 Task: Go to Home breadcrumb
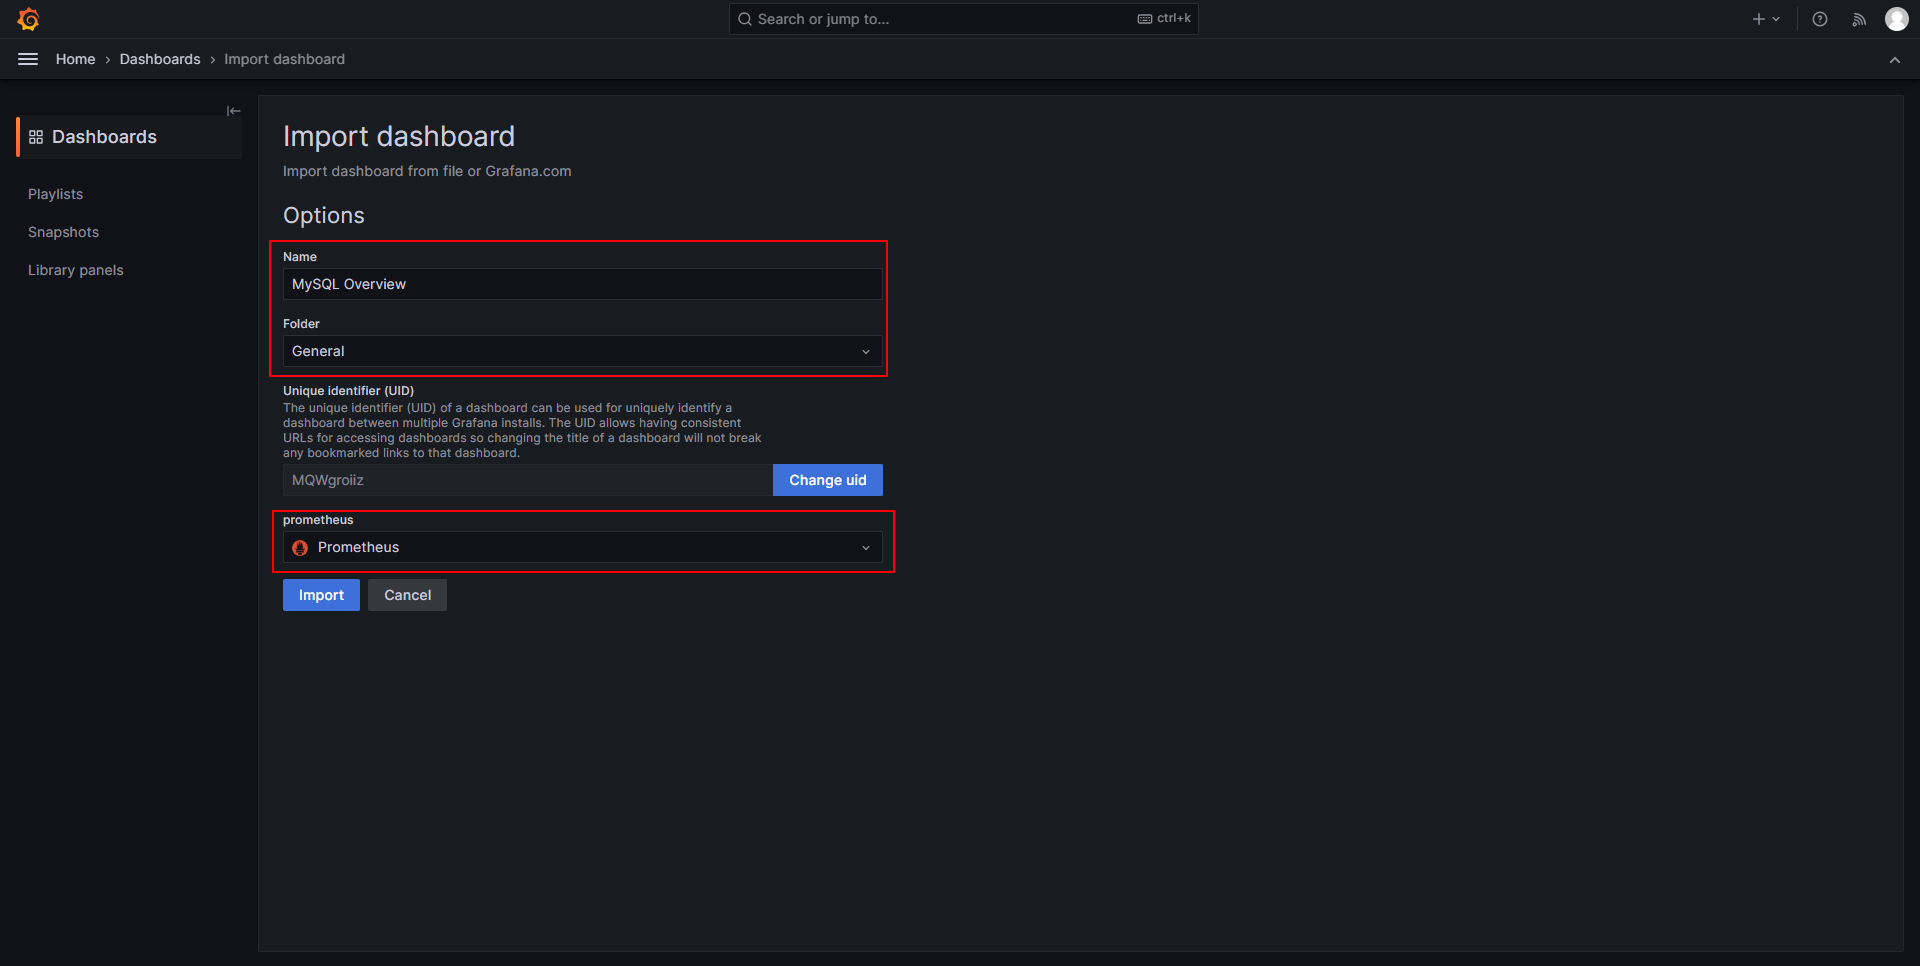tap(76, 59)
